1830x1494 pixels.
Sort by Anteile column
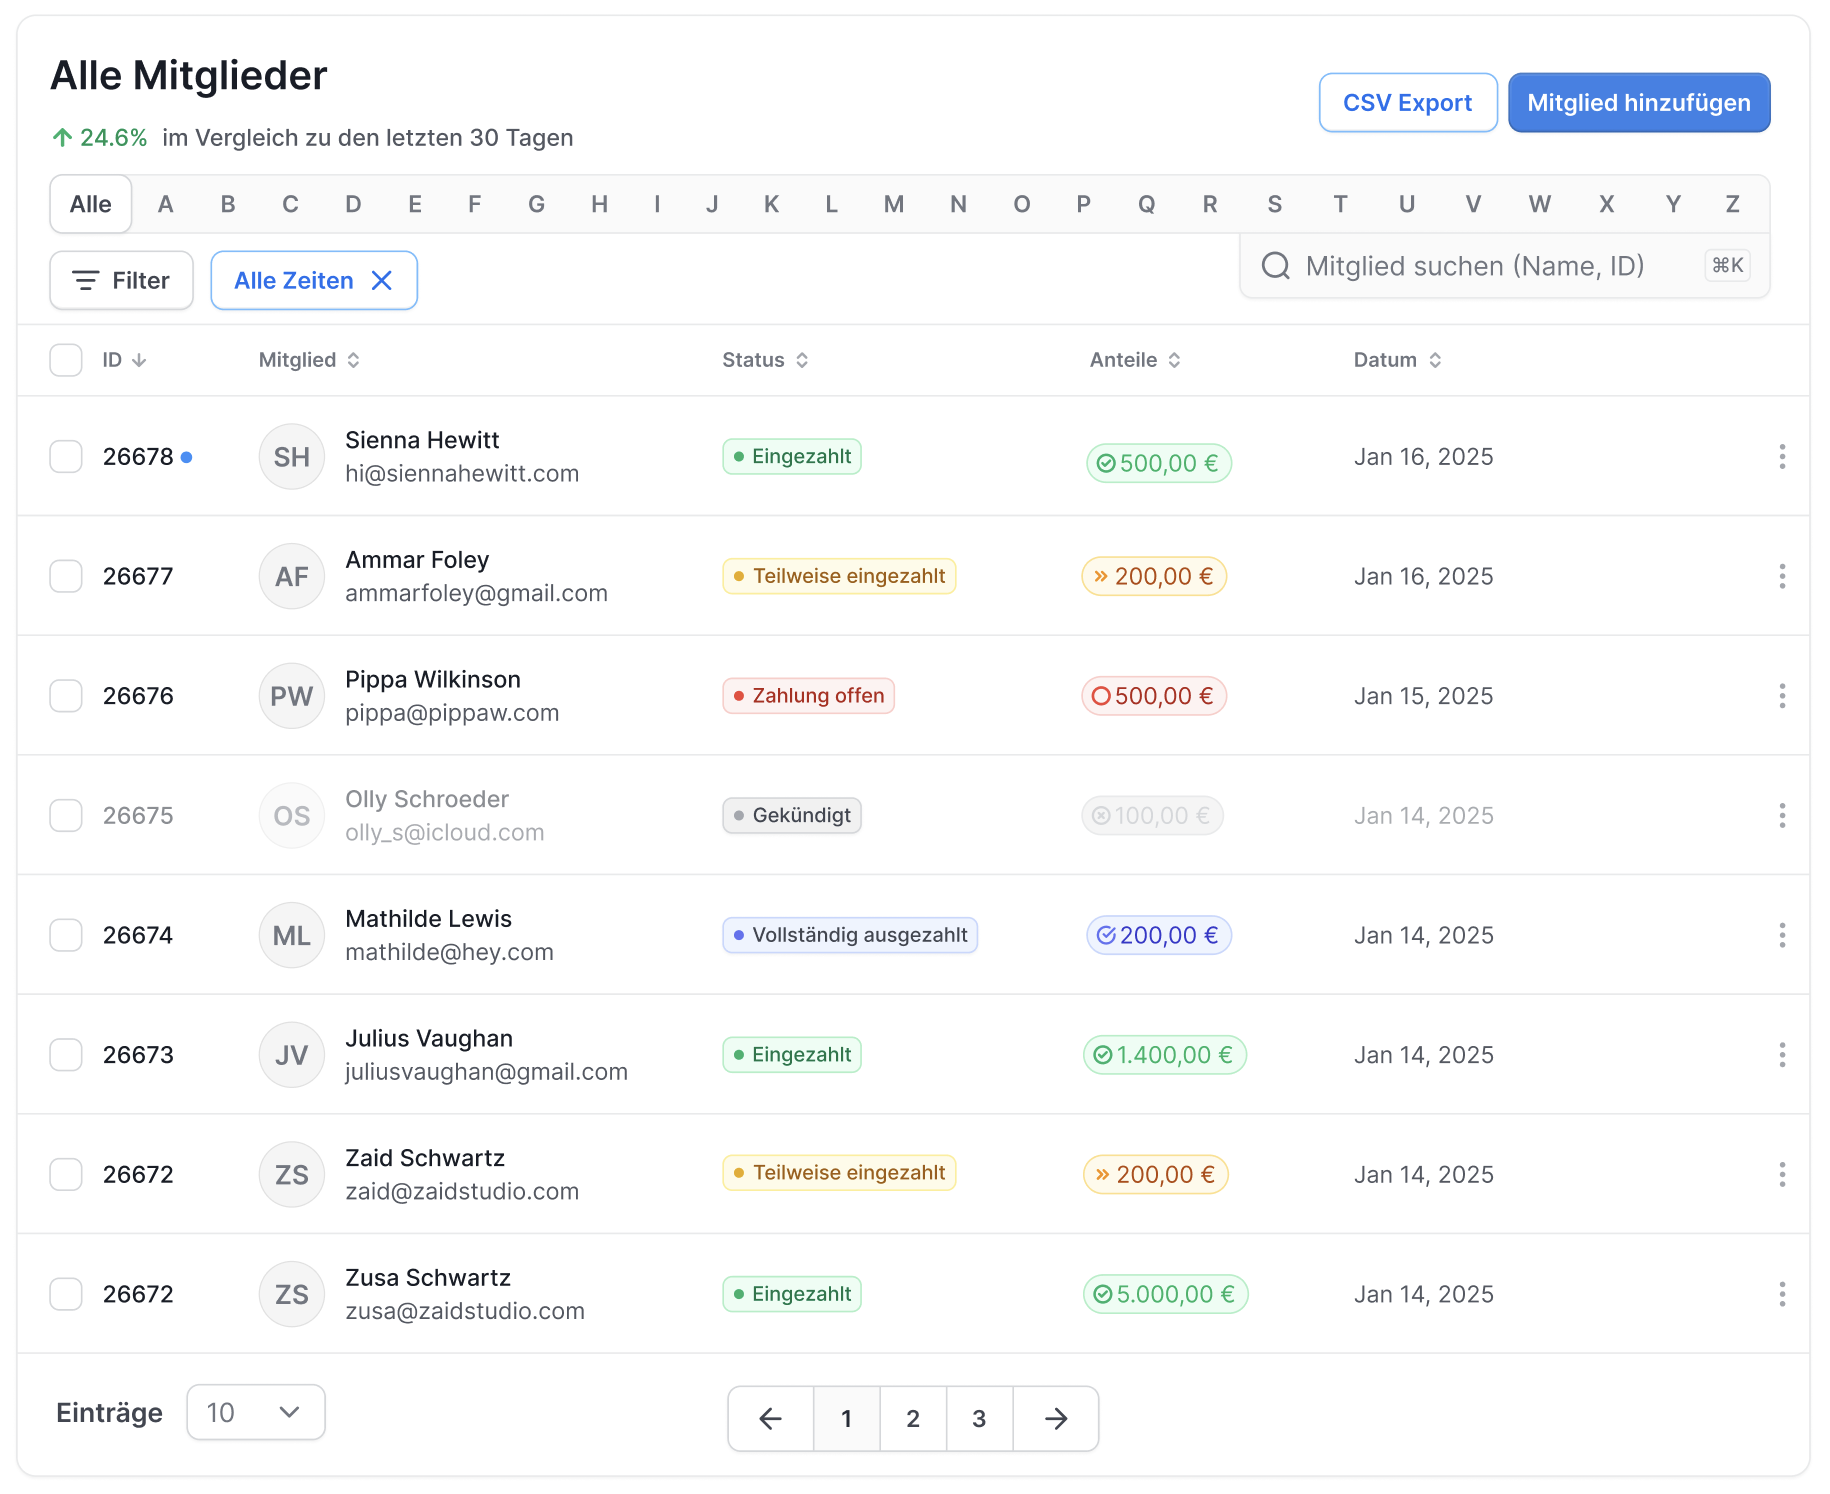[x=1174, y=360]
